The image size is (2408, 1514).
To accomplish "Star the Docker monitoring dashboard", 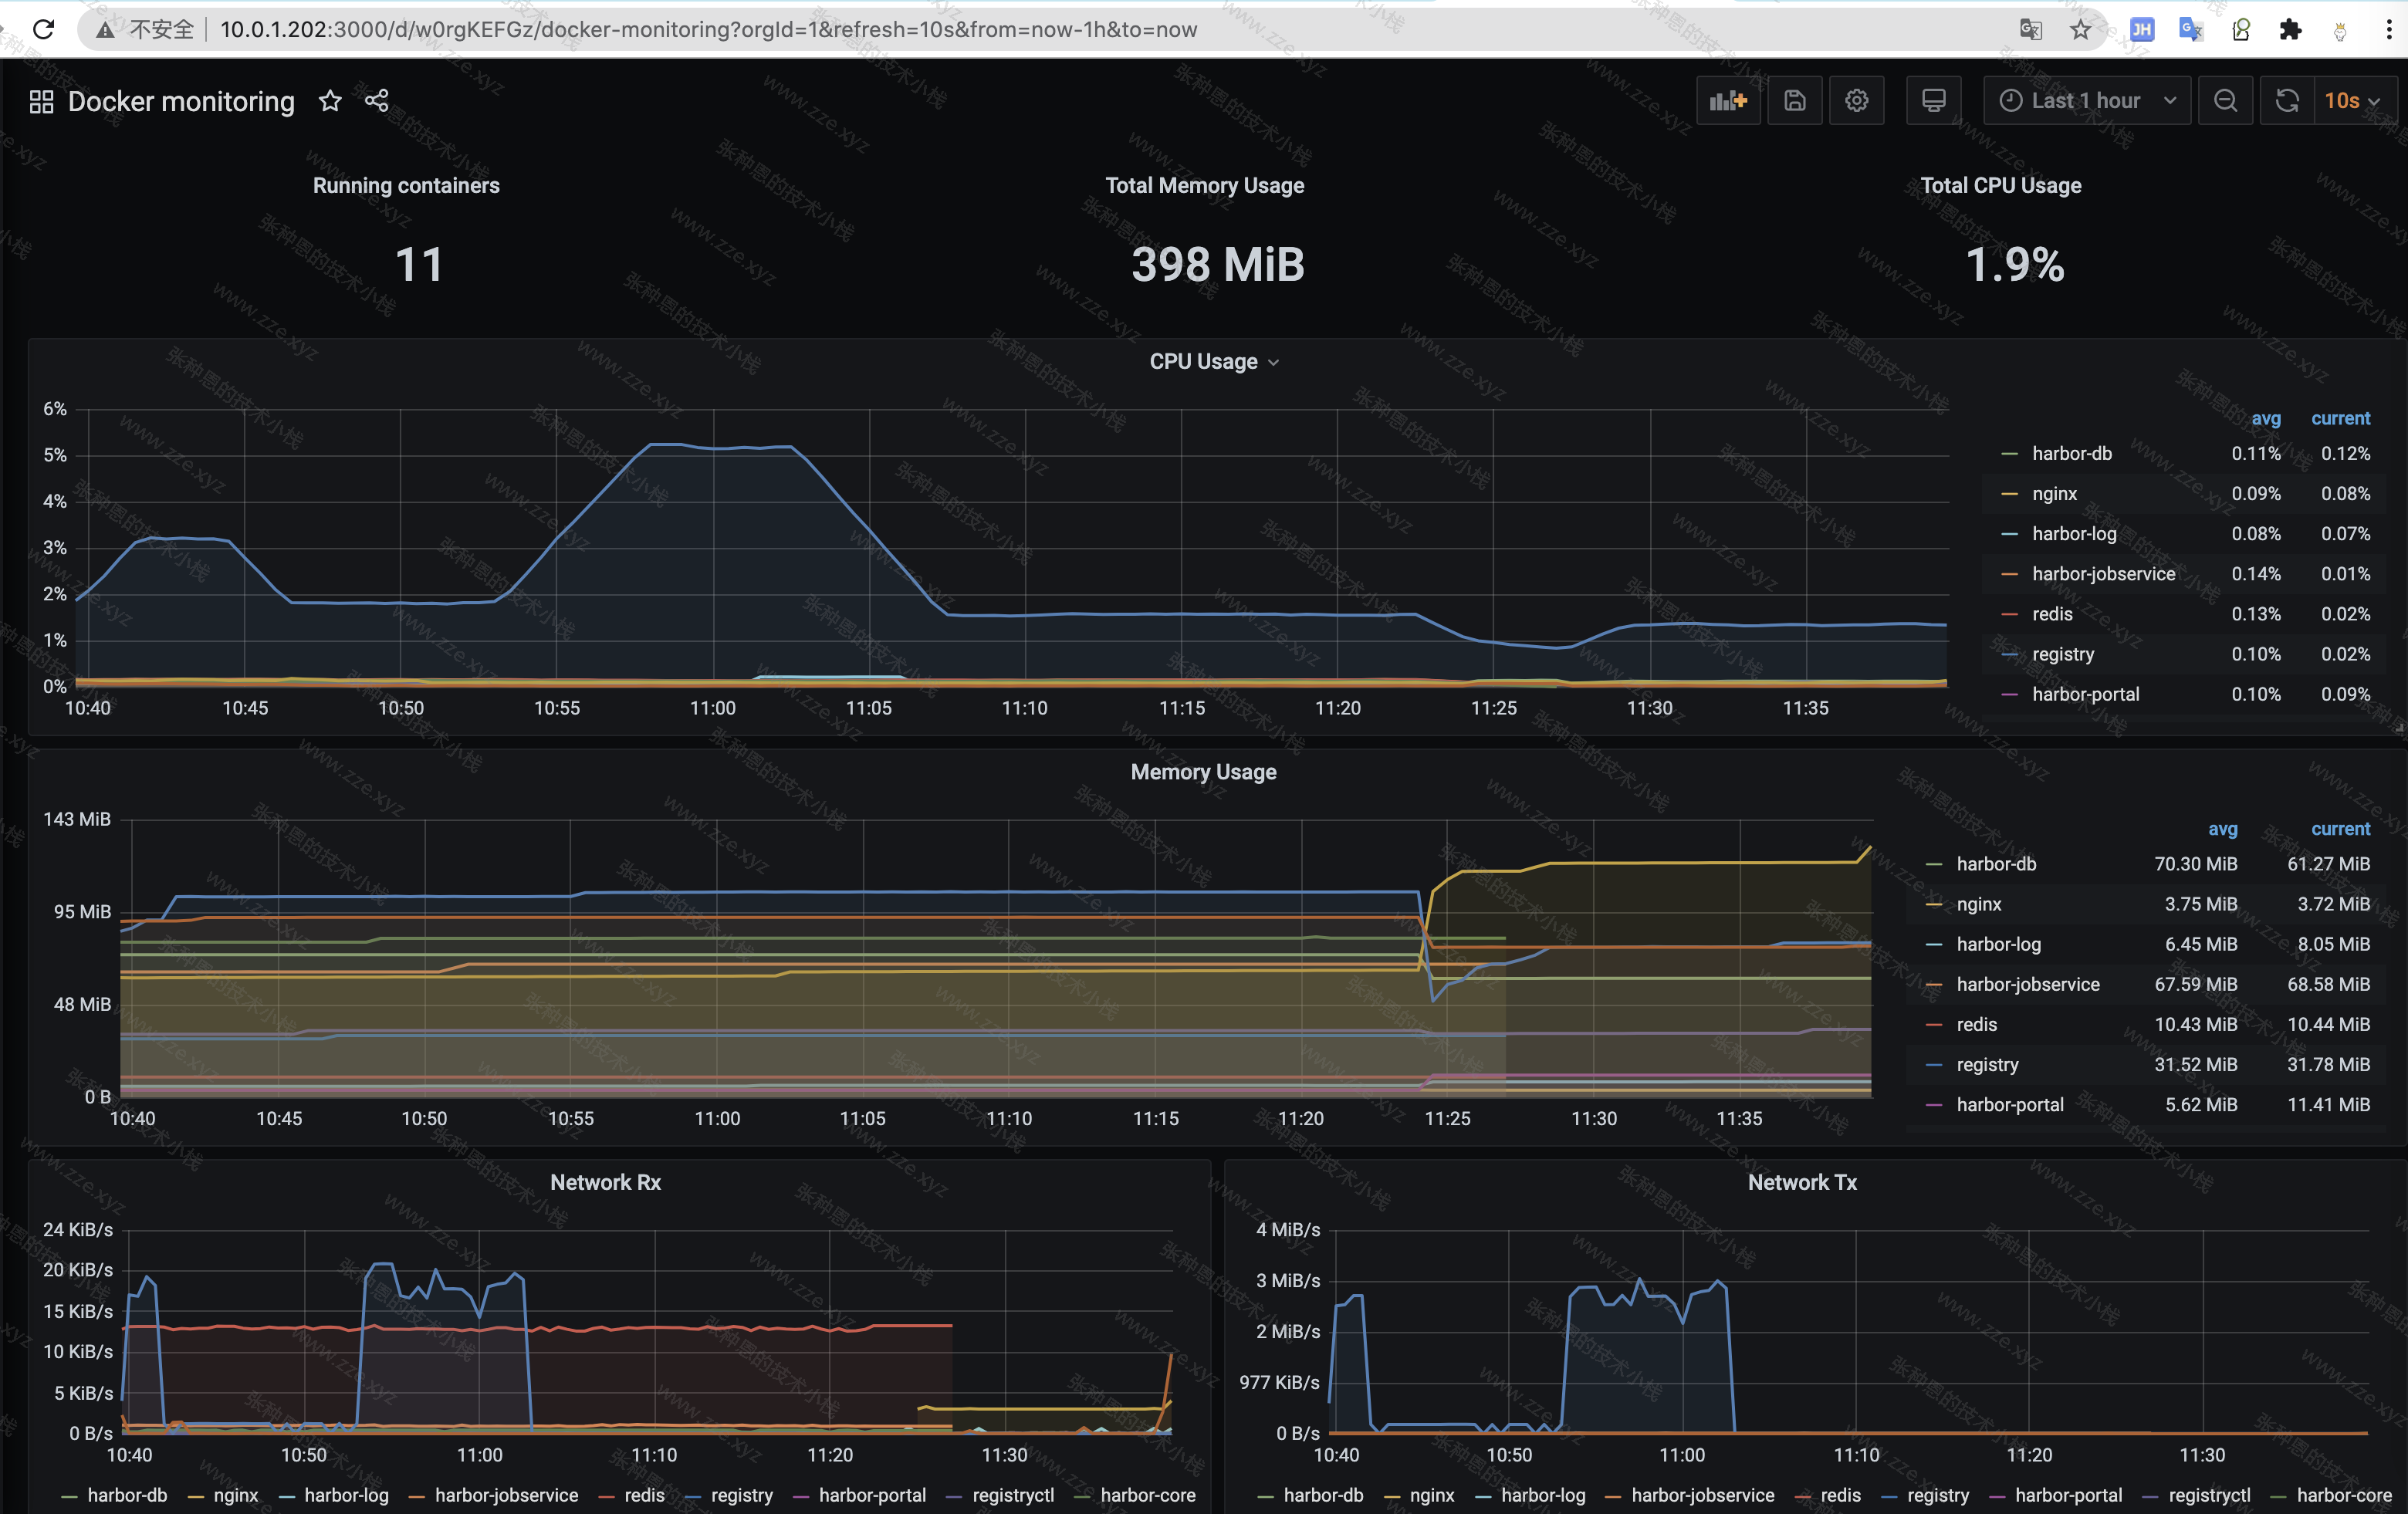I will pos(330,101).
